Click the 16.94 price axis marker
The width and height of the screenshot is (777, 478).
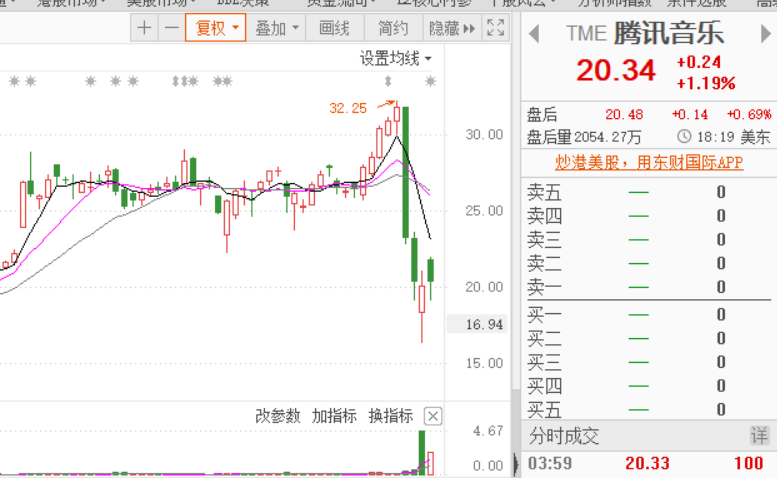click(477, 324)
